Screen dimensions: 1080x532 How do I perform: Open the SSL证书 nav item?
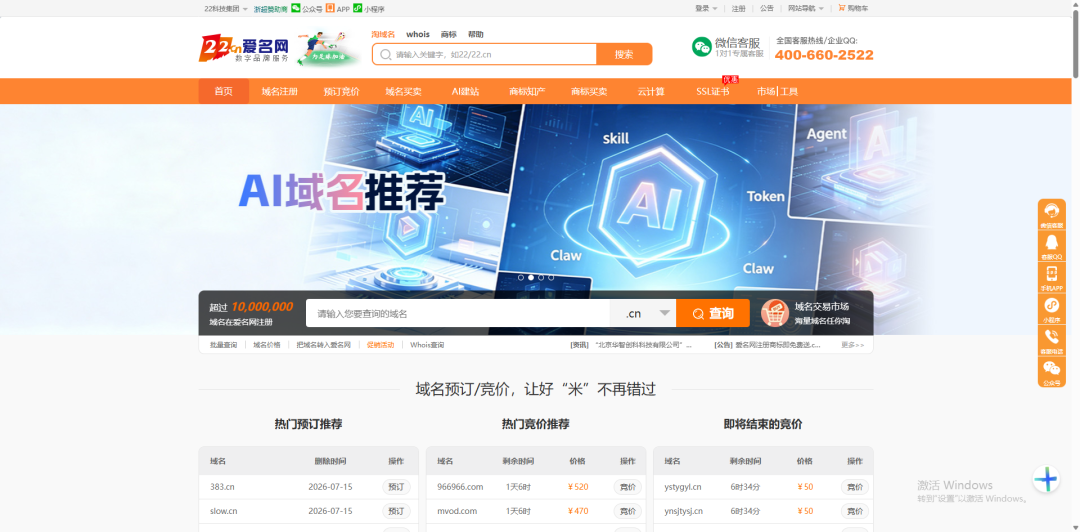coord(712,92)
